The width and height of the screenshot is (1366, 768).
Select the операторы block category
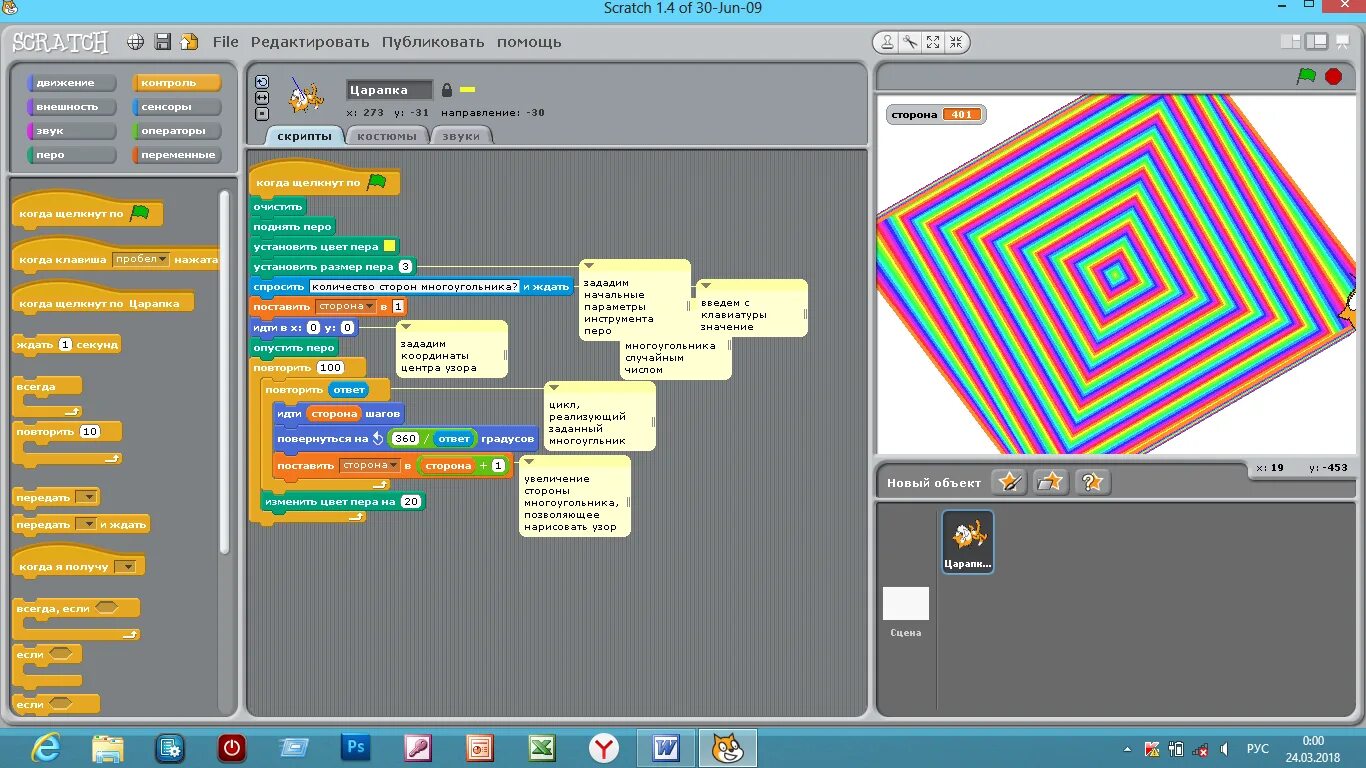tap(177, 131)
